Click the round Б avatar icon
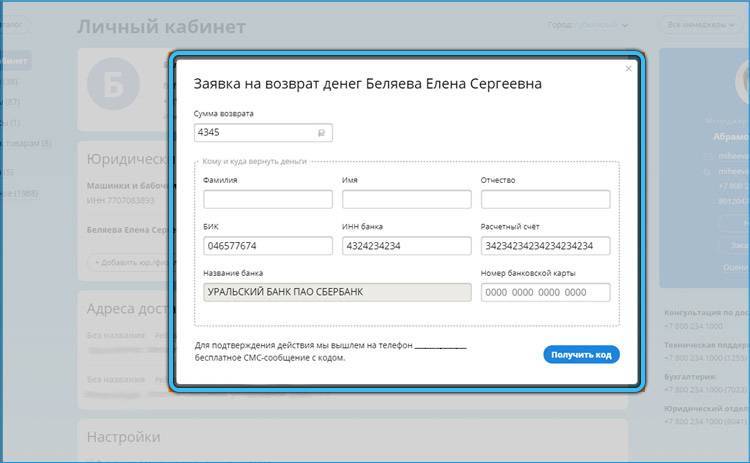This screenshot has height=463, width=750. click(x=114, y=84)
